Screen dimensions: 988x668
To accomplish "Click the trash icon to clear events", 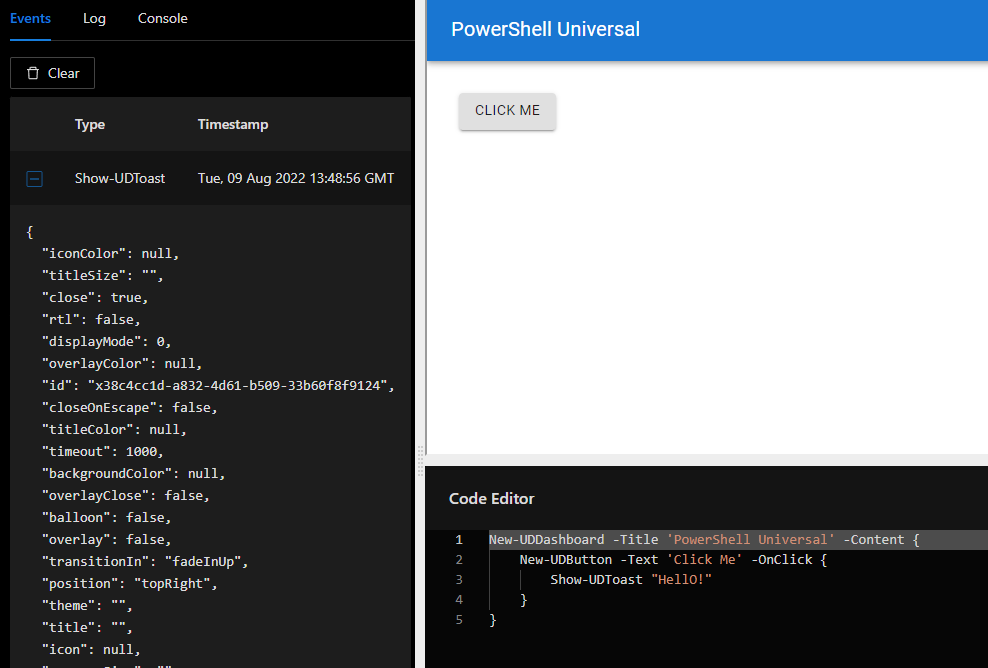I will click(x=34, y=73).
